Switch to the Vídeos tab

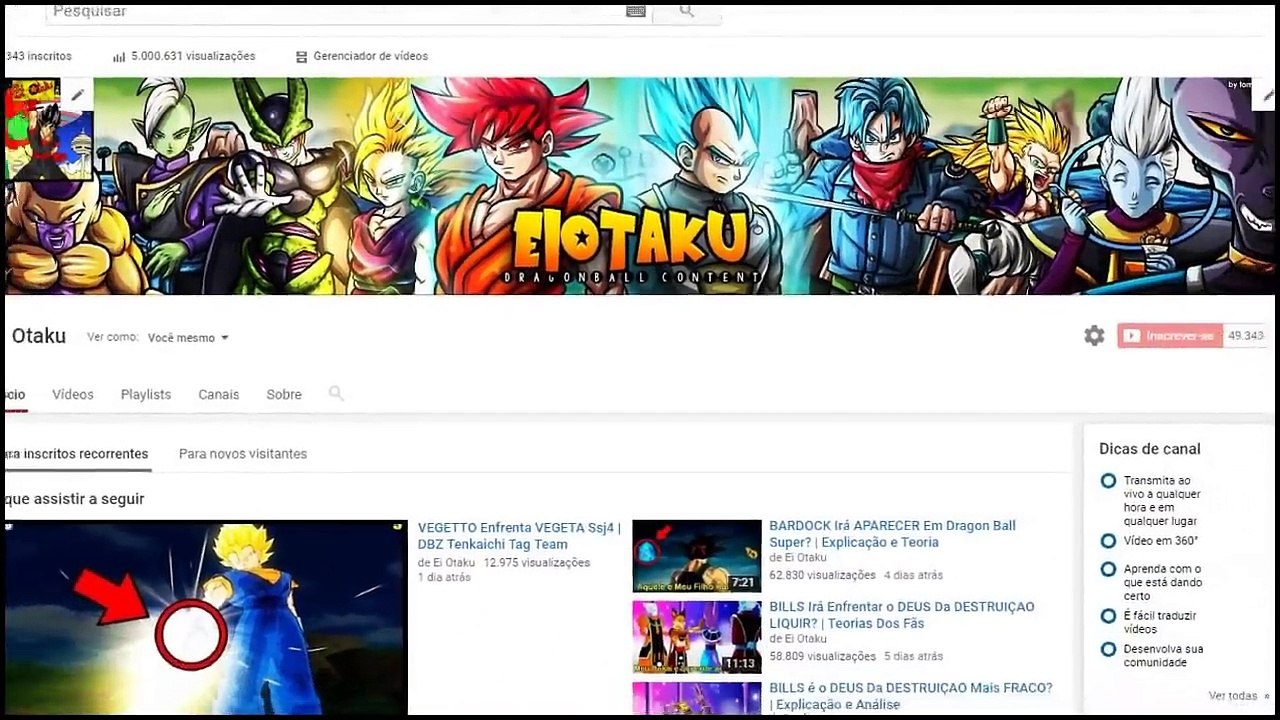(73, 394)
